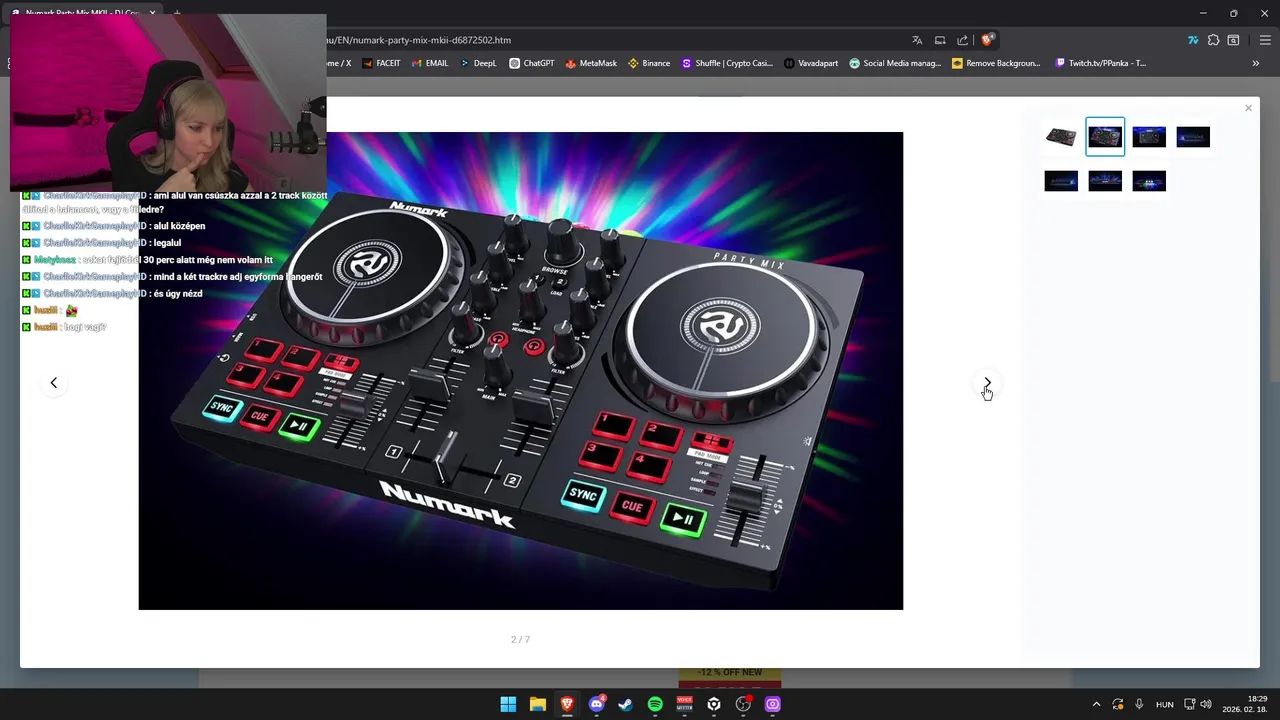
Task: Open Discord from taskbar
Action: [x=597, y=704]
